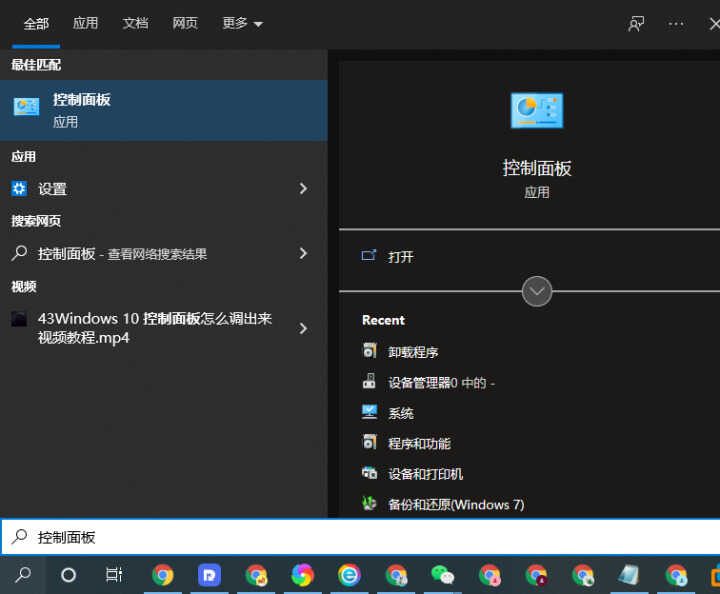
Task: Expand arrow for 控制面板 web search result
Action: coord(303,254)
